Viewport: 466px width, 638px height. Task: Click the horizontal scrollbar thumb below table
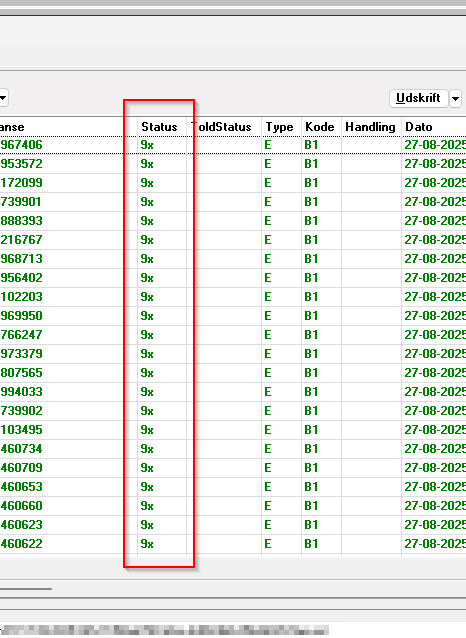coord(26,588)
